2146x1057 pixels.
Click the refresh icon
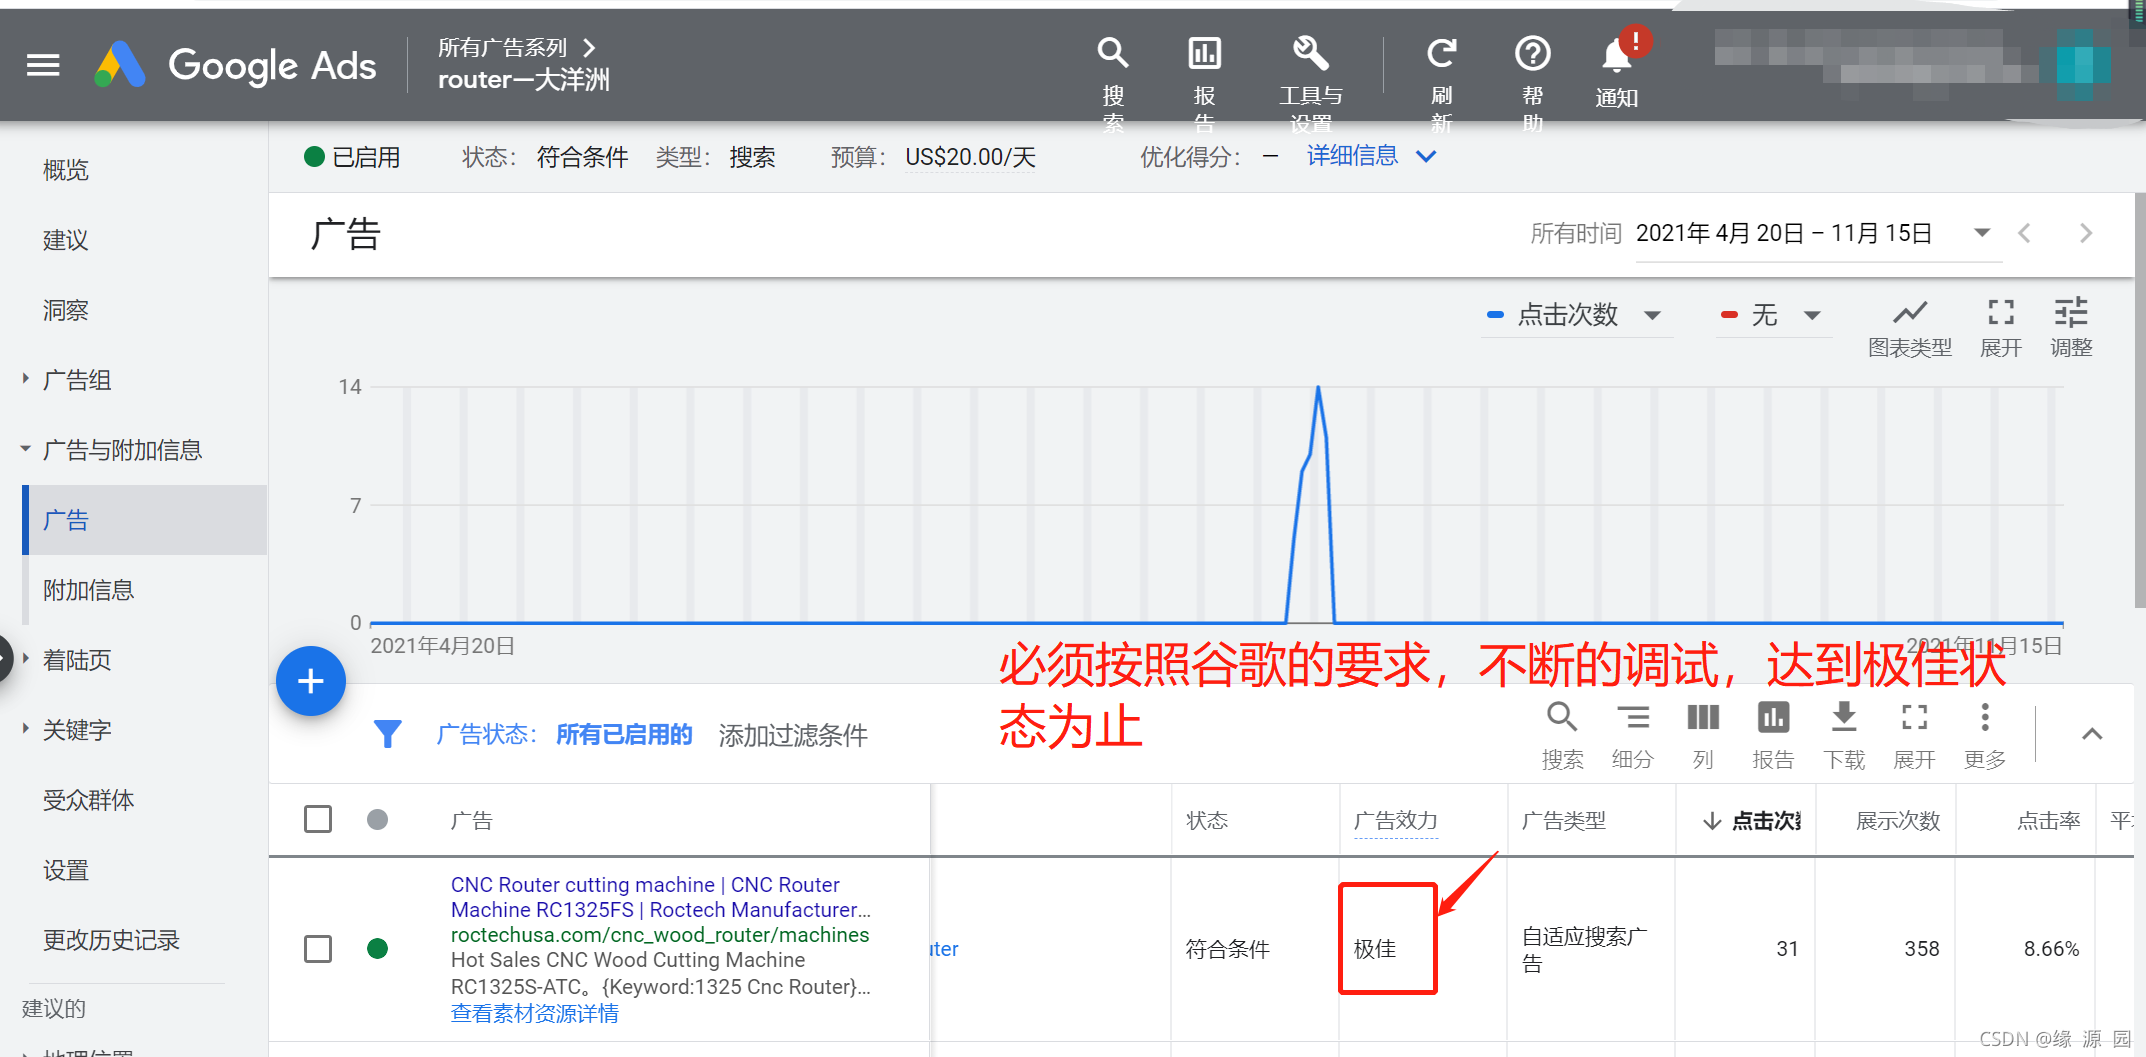pyautogui.click(x=1441, y=53)
